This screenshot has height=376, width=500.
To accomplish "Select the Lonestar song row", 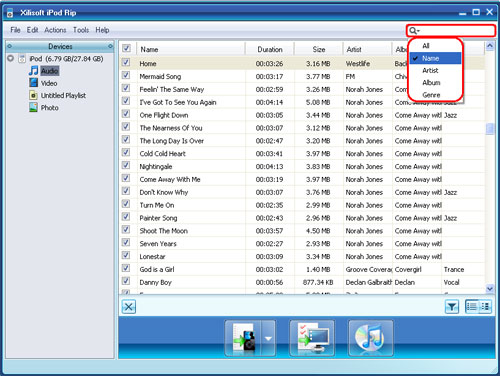I will pyautogui.click(x=302, y=256).
